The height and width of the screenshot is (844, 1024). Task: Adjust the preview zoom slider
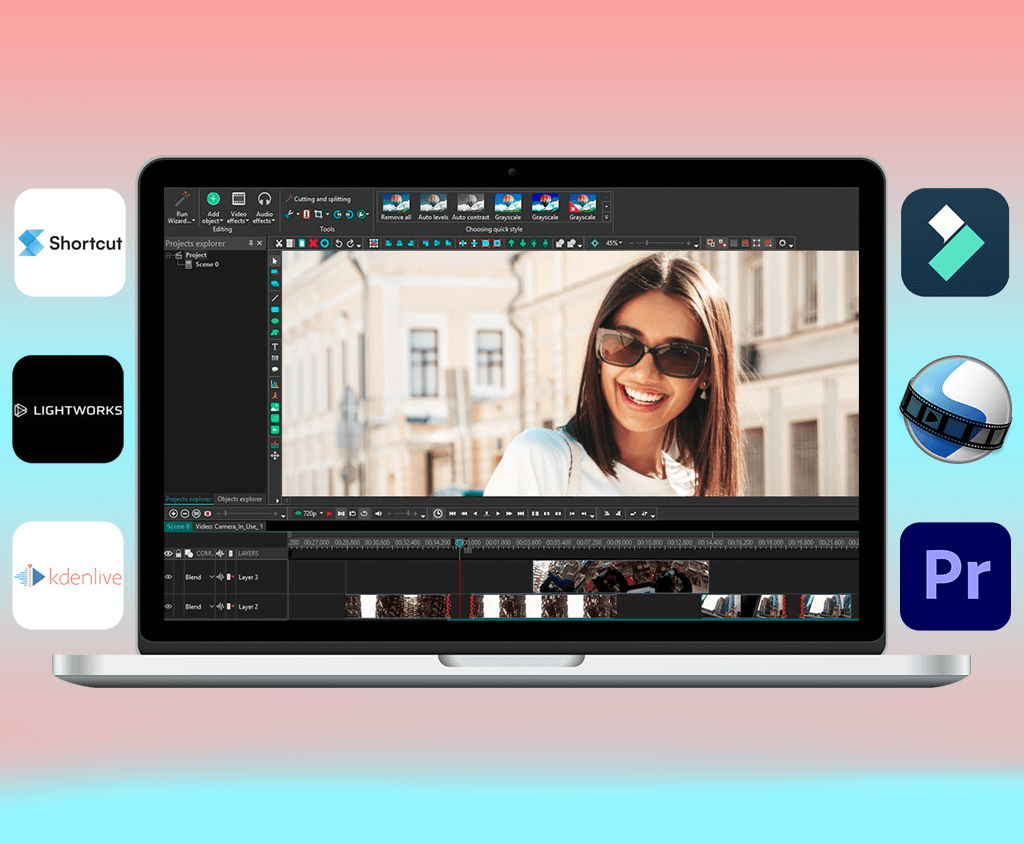click(660, 243)
